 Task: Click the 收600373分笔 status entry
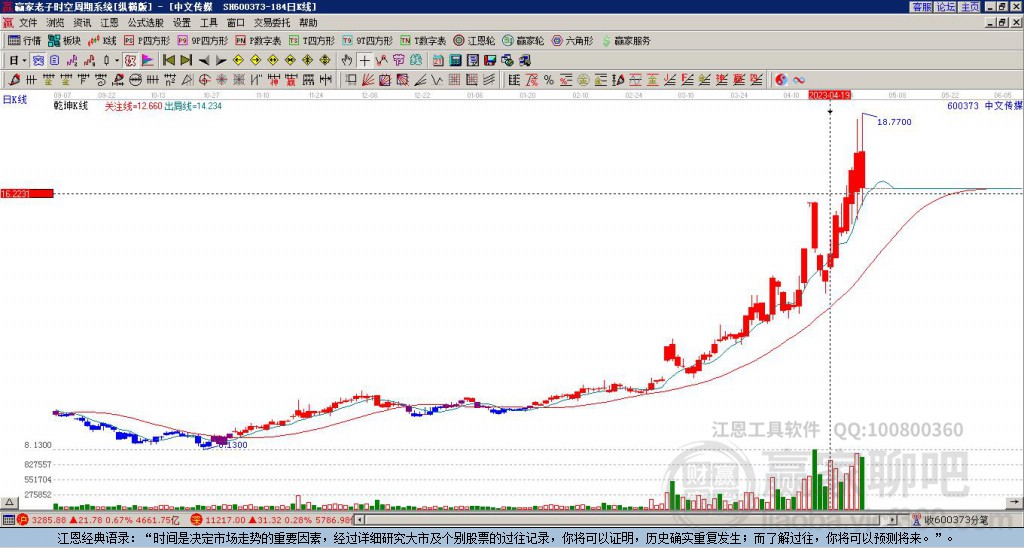(x=955, y=520)
